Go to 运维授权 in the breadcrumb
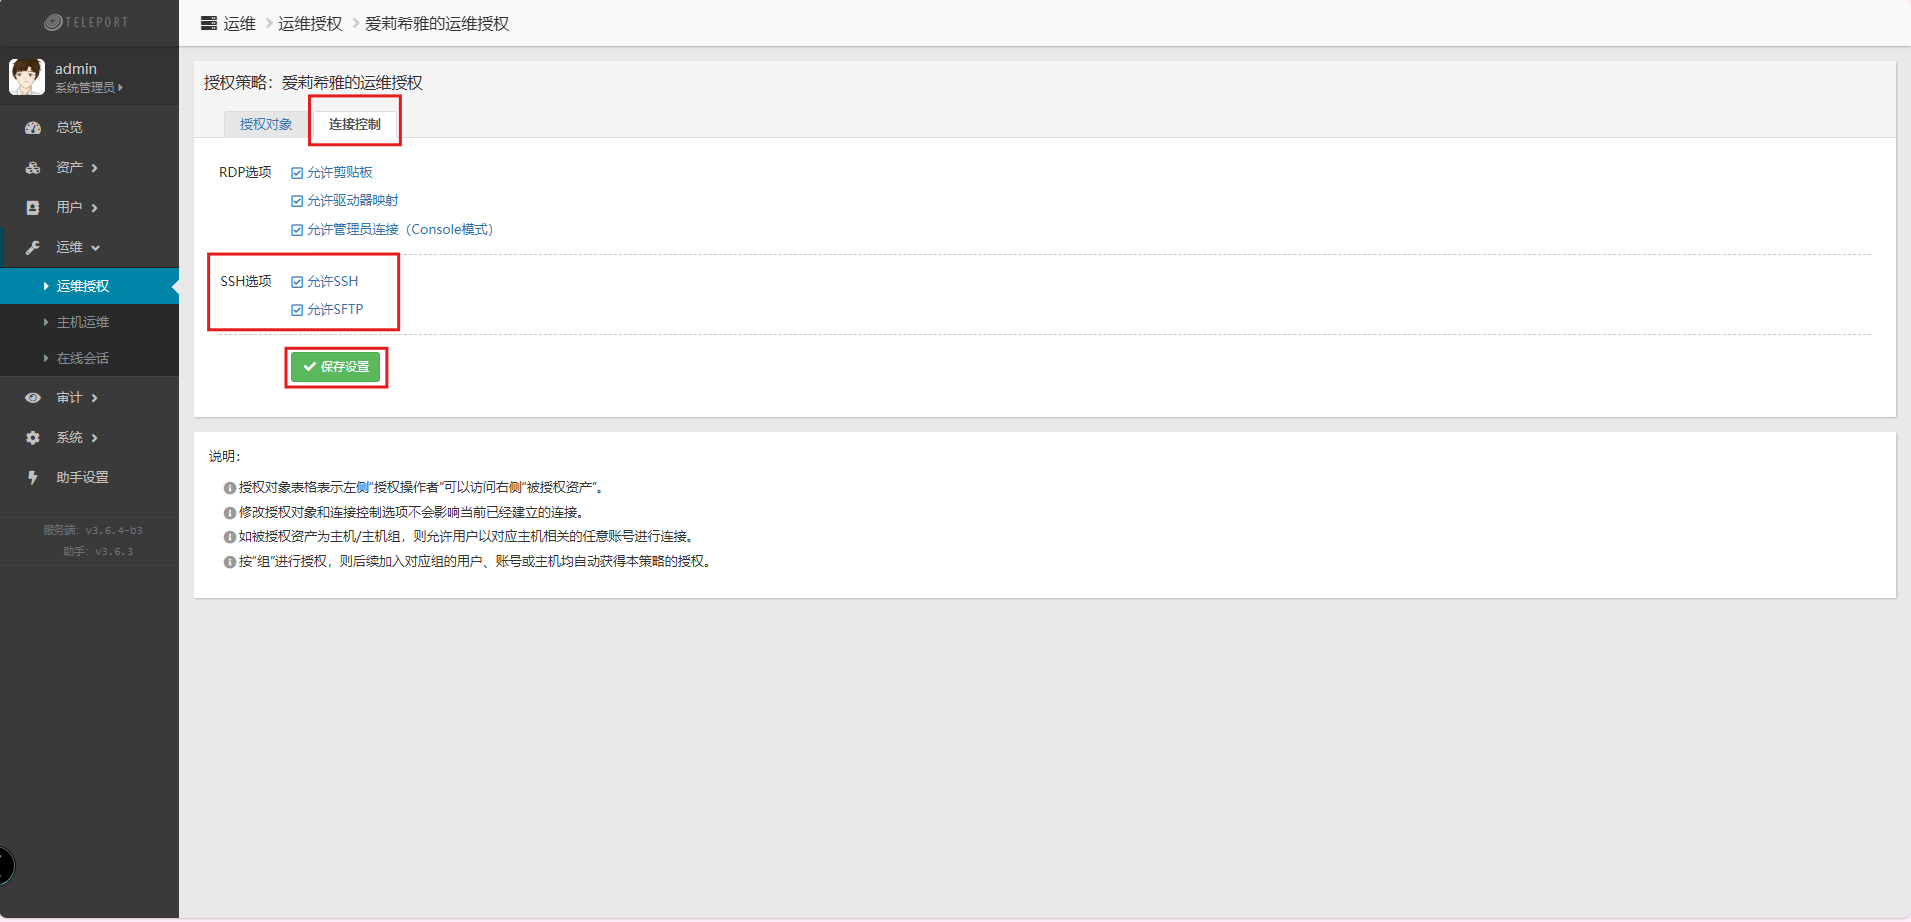The image size is (1911, 922). pyautogui.click(x=310, y=24)
